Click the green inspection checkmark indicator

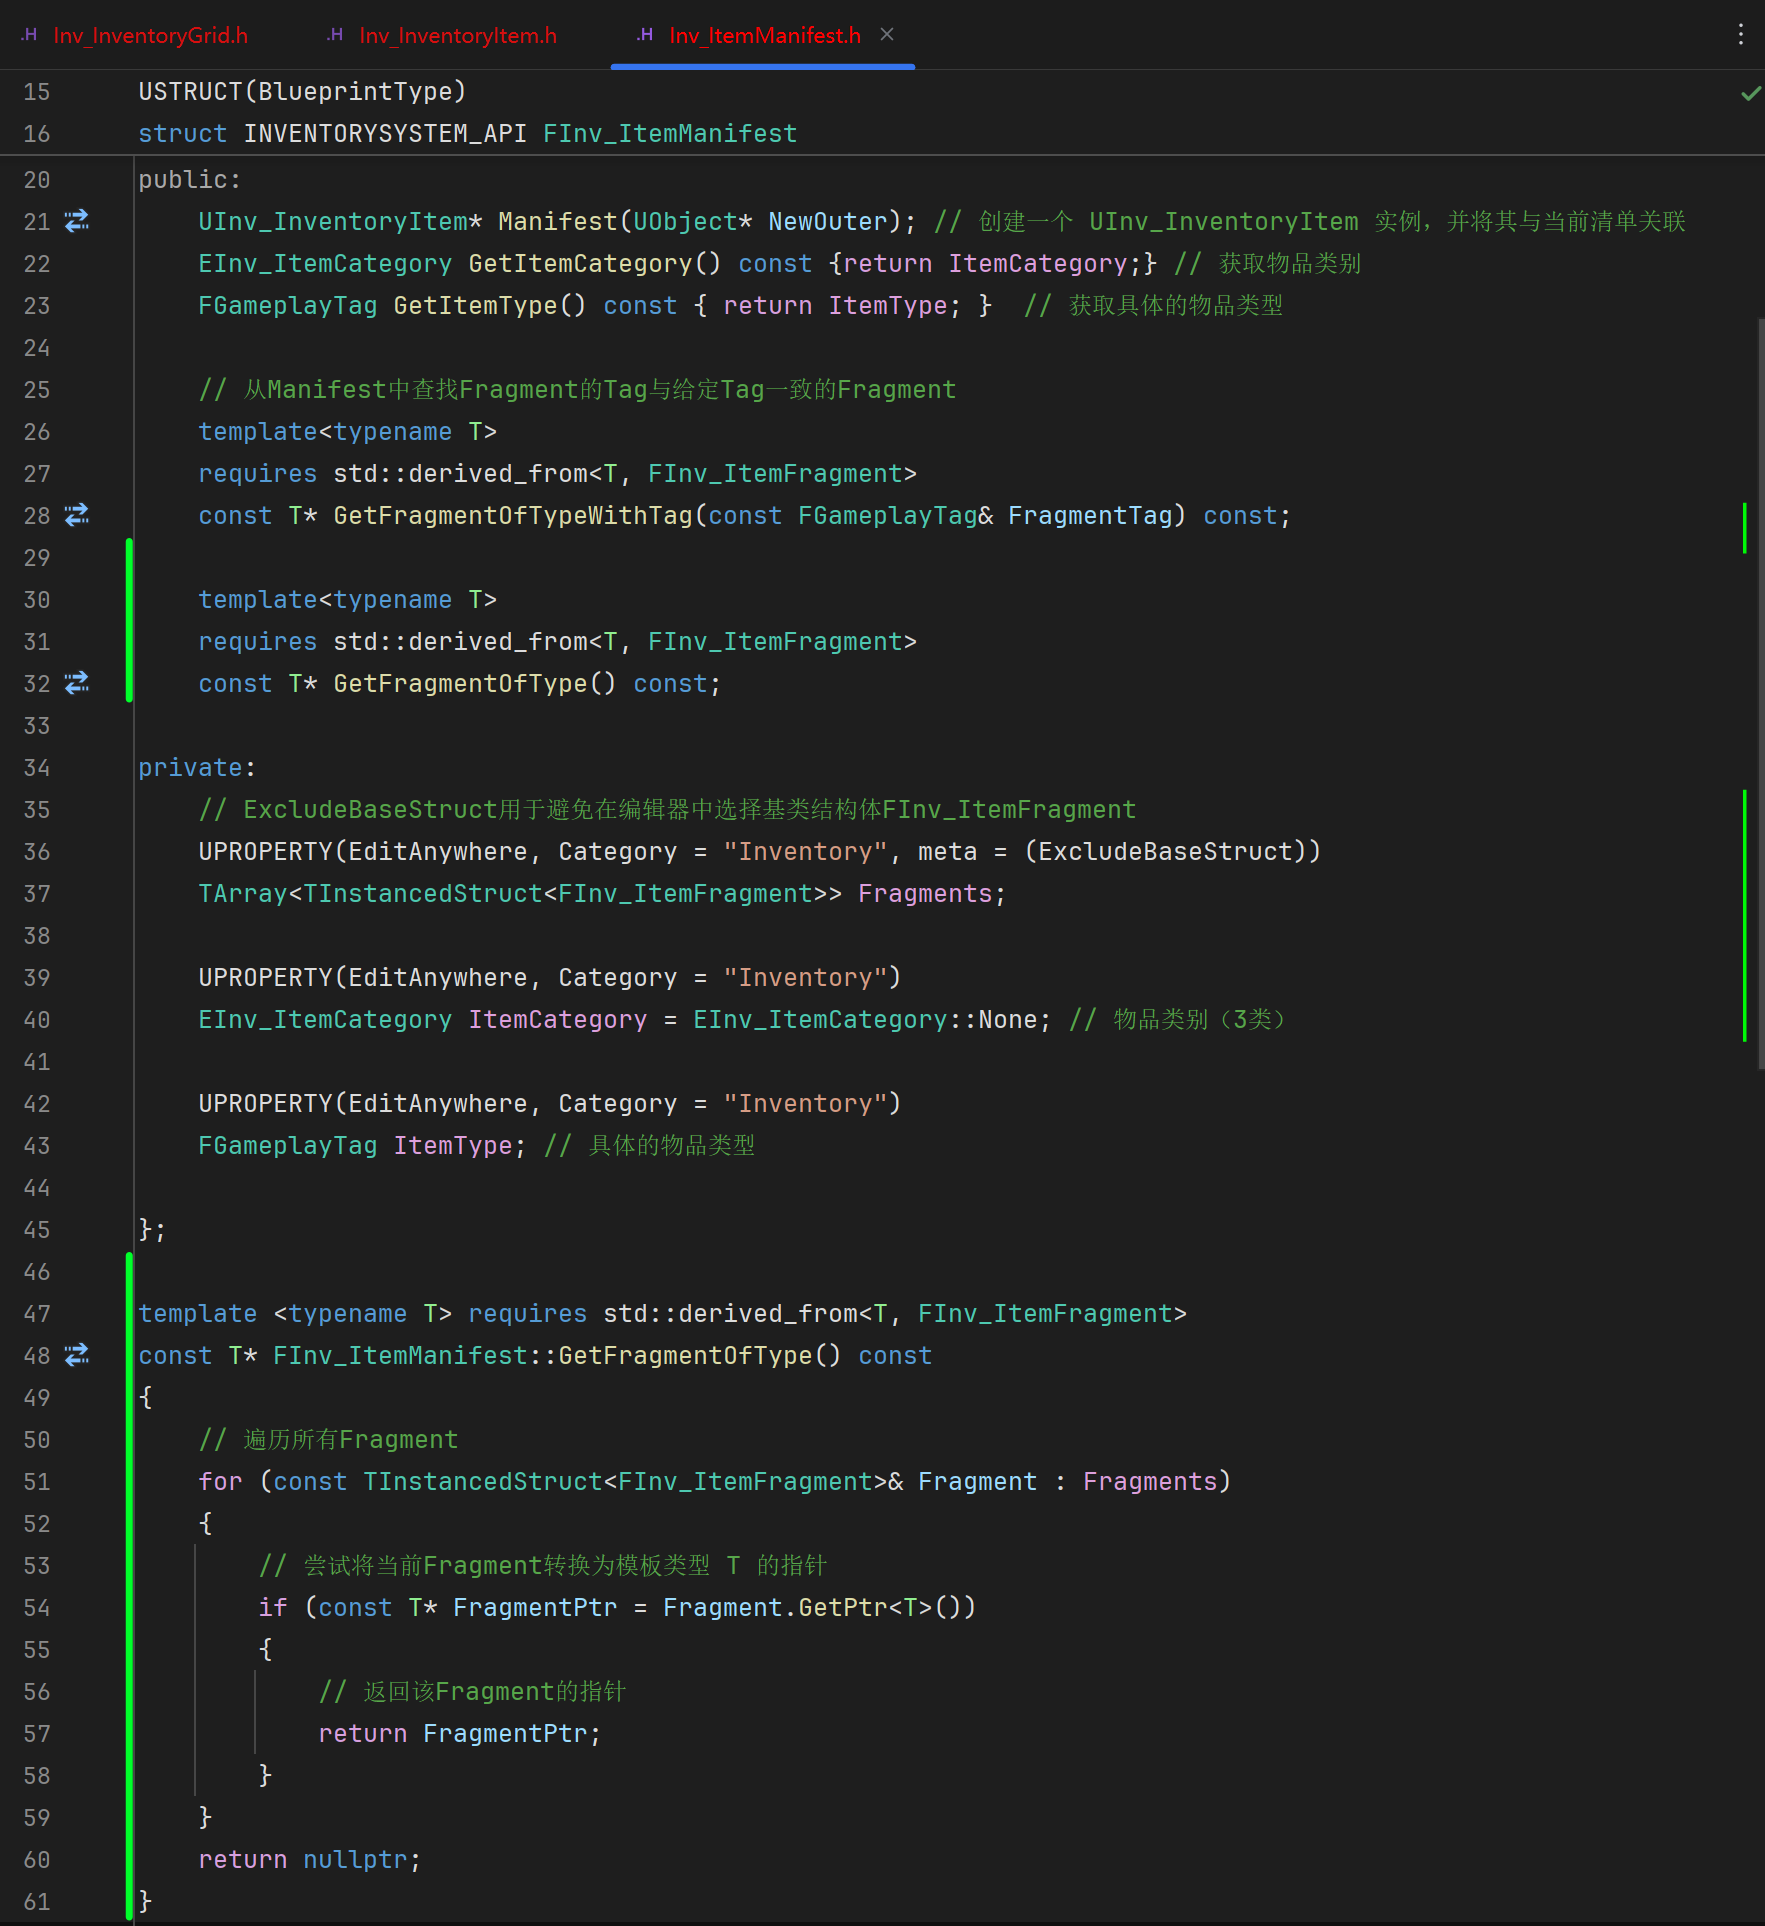coord(1751,93)
